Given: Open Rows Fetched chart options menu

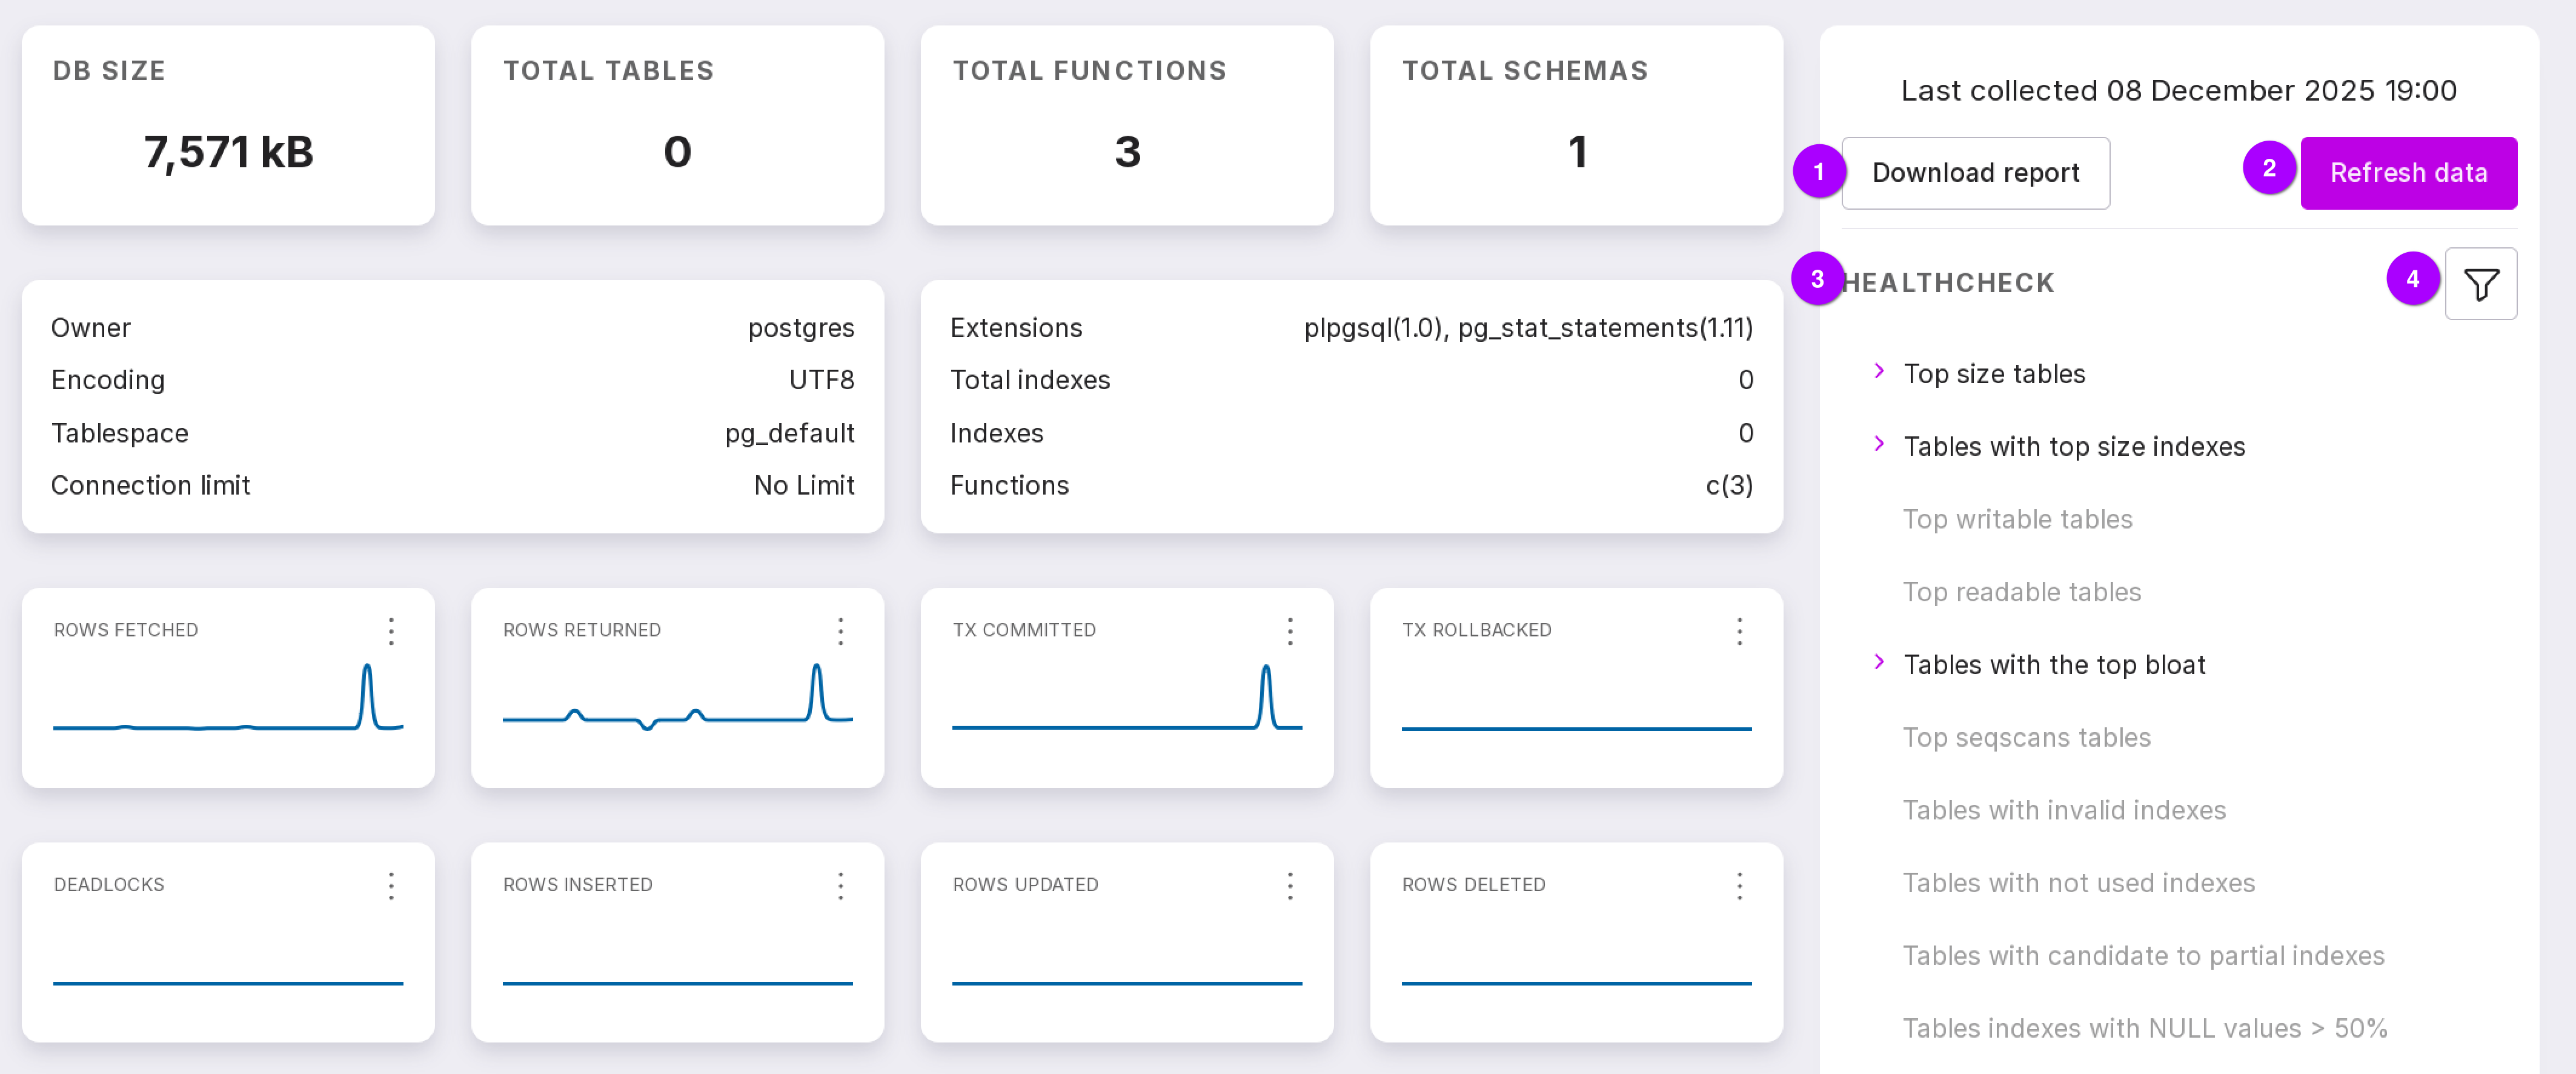Looking at the screenshot, I should click(x=391, y=631).
